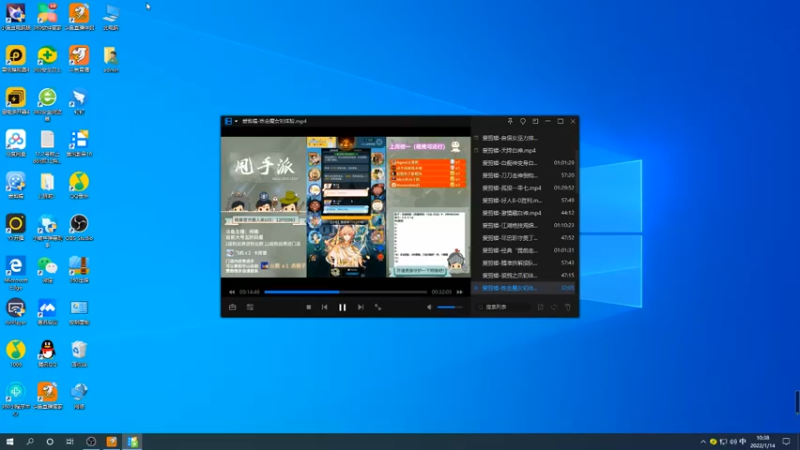This screenshot has width=800, height=450.
Task: Play the playlist video lasting 01:01:29
Action: (525, 163)
